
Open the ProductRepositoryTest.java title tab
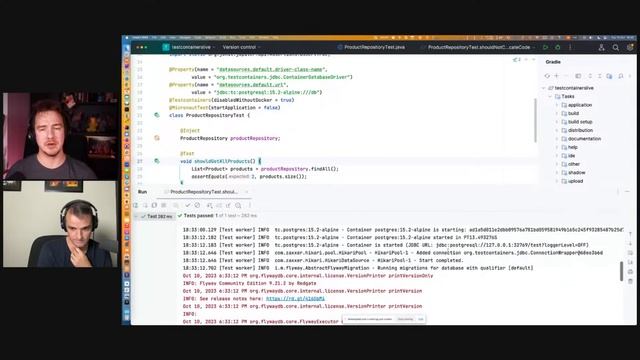coord(371,47)
